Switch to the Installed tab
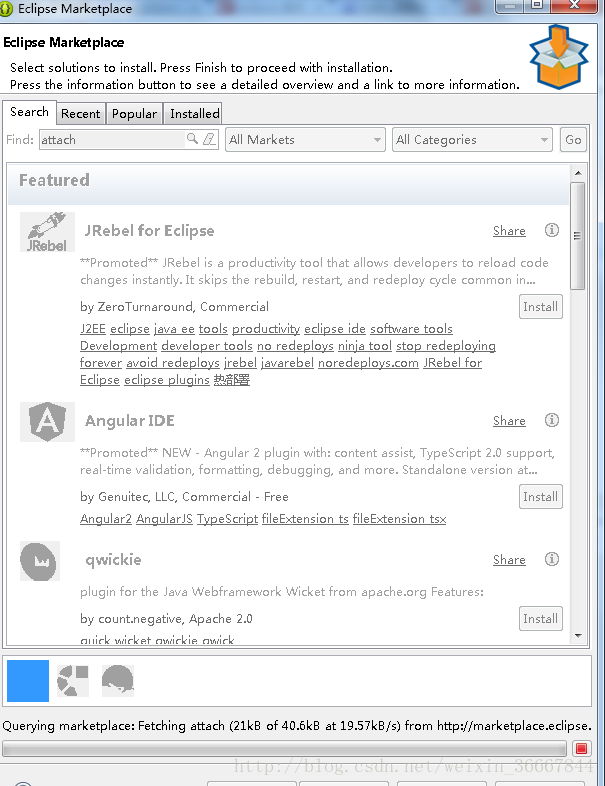Screen dimensions: 605x786 click(194, 114)
